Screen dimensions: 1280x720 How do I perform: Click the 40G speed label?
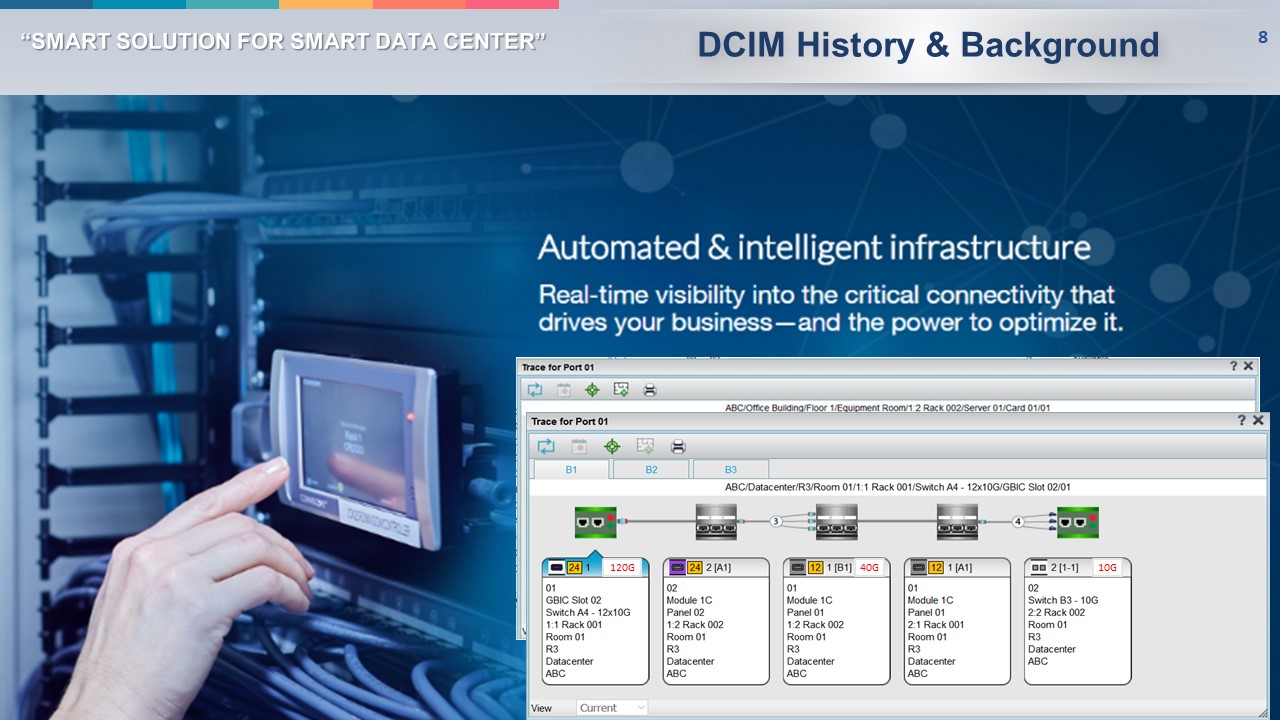coord(869,568)
